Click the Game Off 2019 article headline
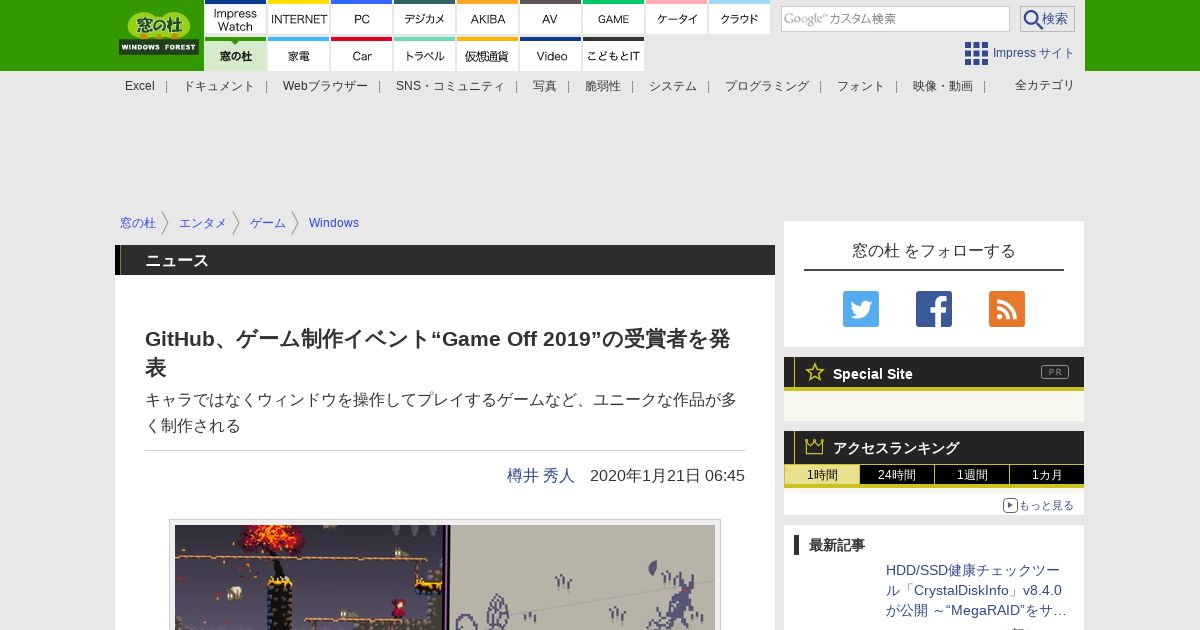Viewport: 1200px width, 630px height. pyautogui.click(x=438, y=353)
